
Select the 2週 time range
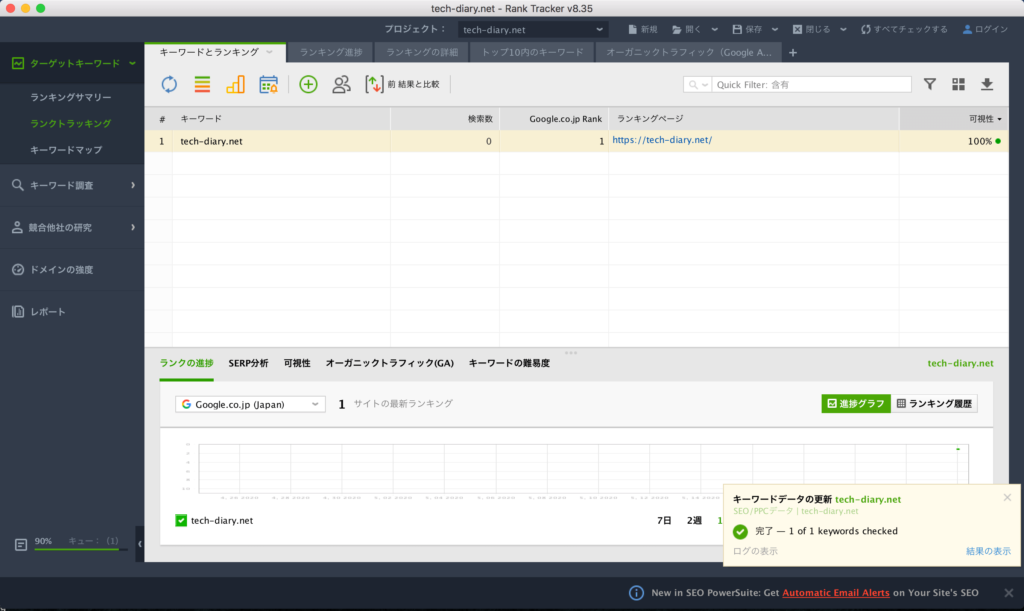[694, 520]
